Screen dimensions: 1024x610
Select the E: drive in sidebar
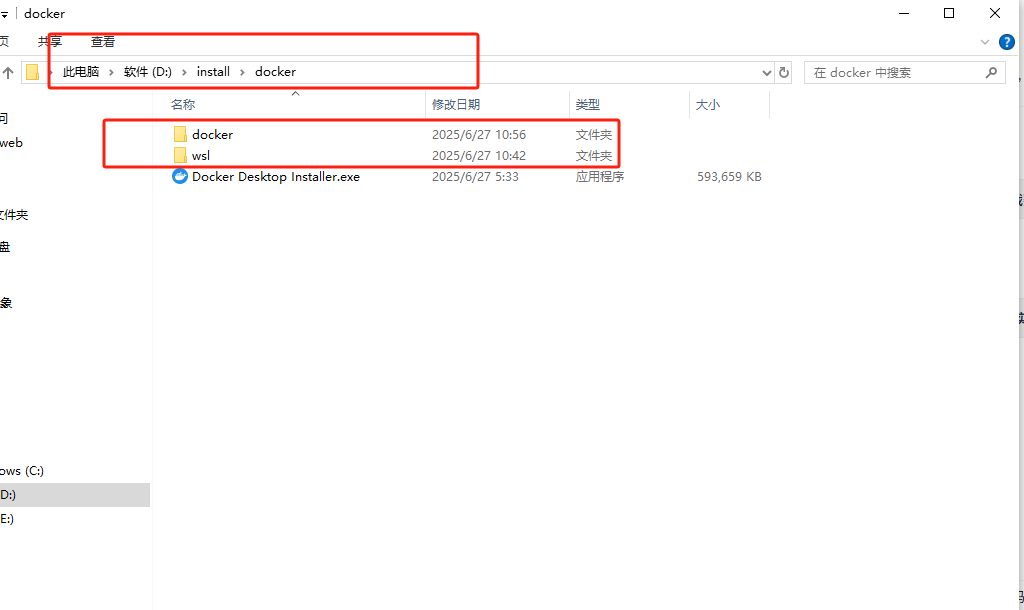pyautogui.click(x=7, y=519)
